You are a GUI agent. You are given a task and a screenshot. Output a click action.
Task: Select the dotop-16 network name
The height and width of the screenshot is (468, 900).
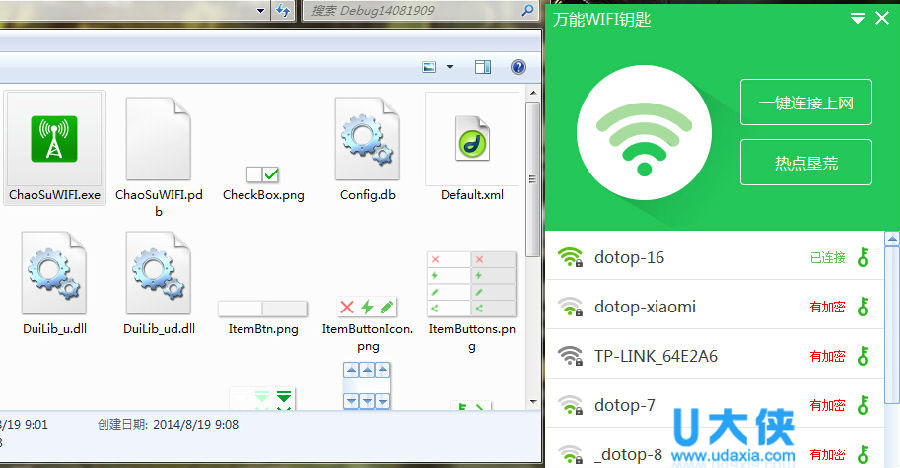point(629,257)
